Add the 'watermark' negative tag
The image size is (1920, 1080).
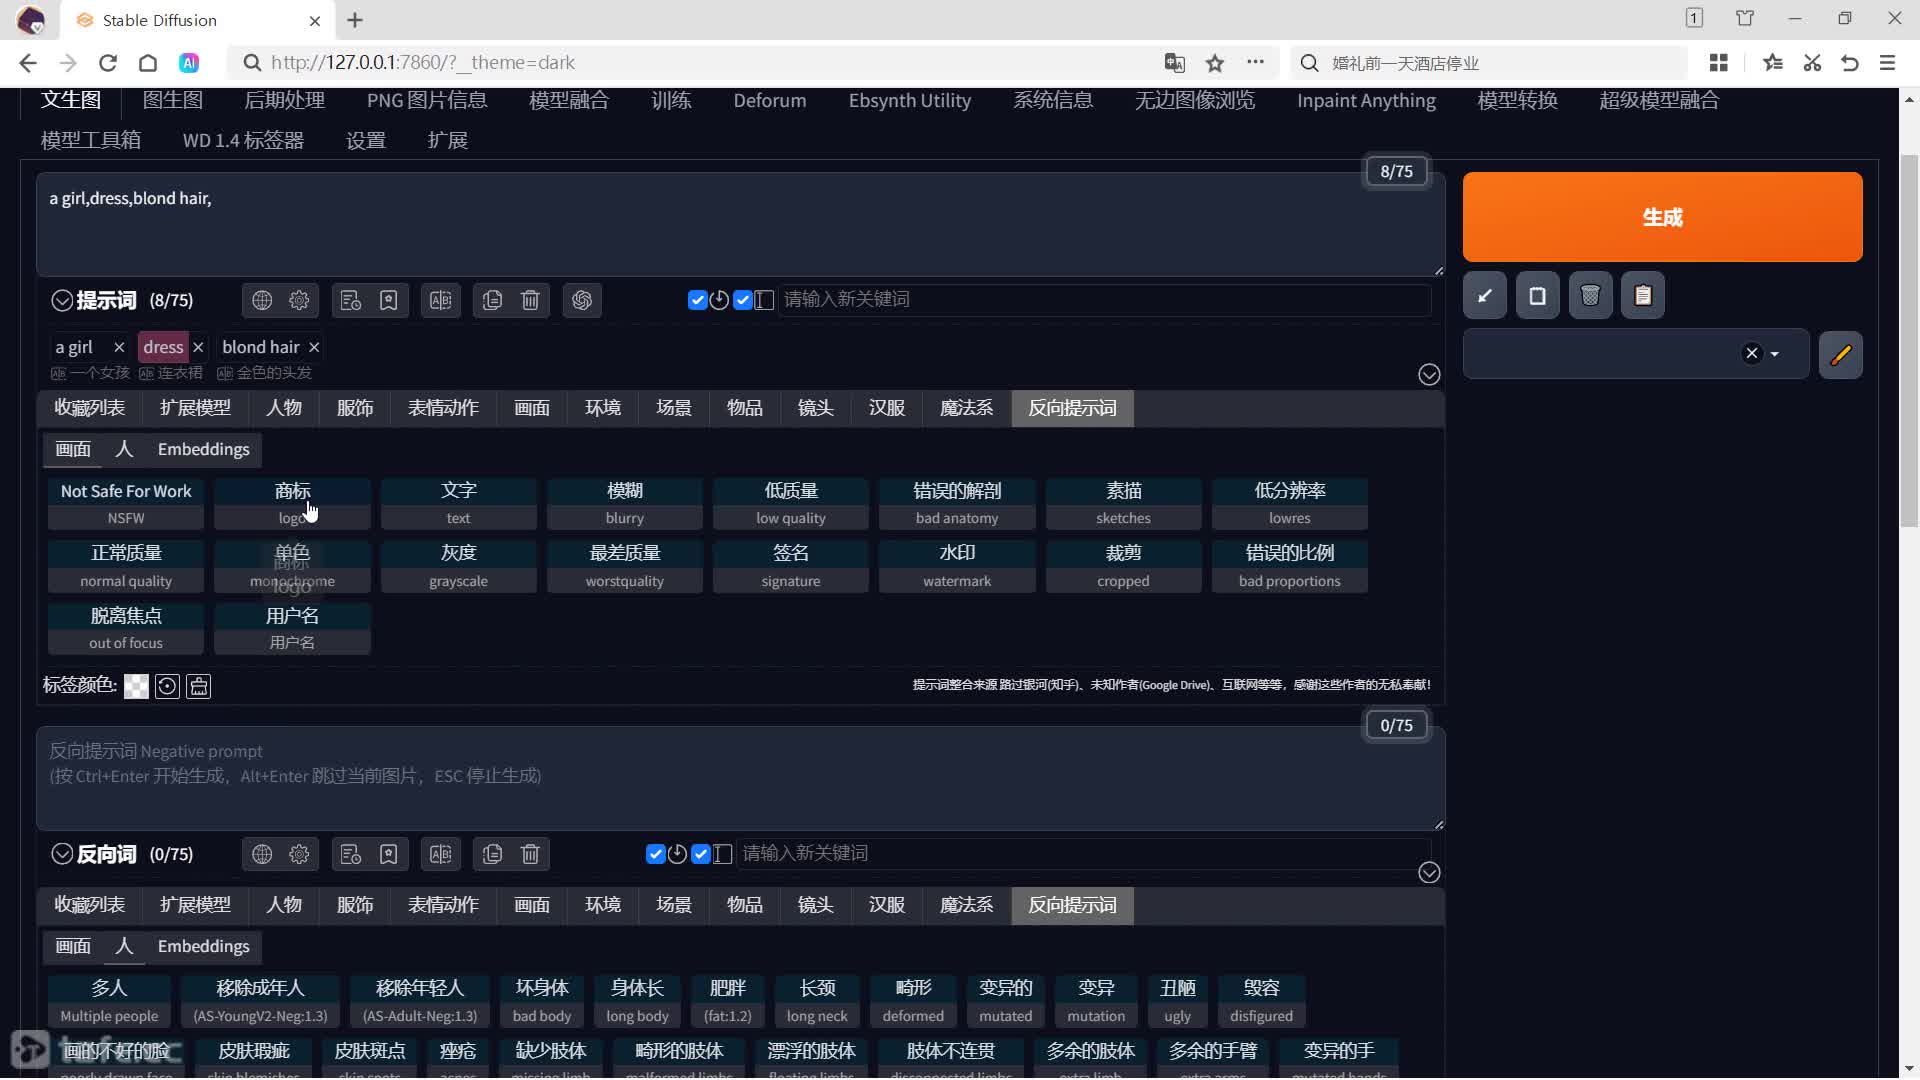click(x=957, y=566)
